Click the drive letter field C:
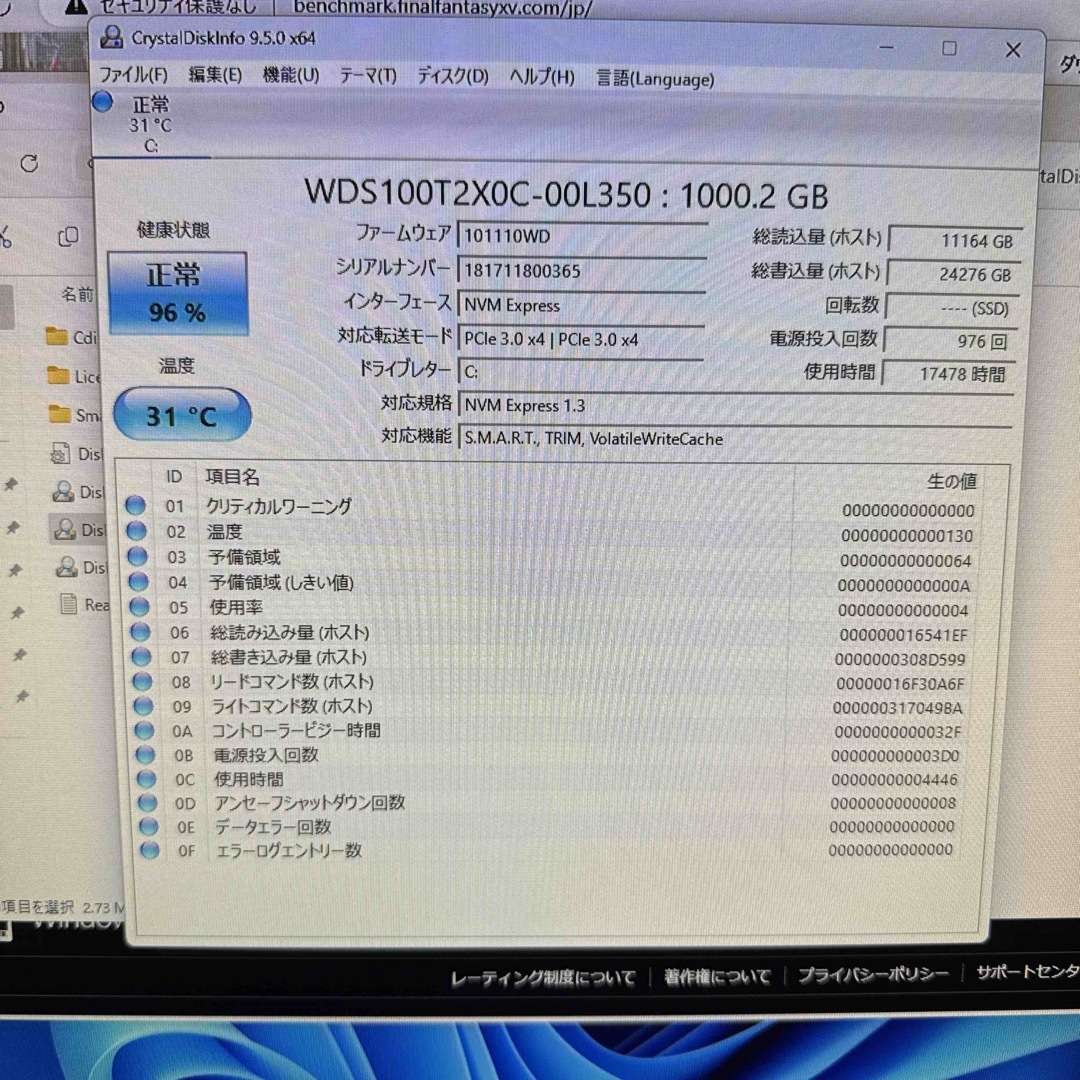 pyautogui.click(x=580, y=372)
